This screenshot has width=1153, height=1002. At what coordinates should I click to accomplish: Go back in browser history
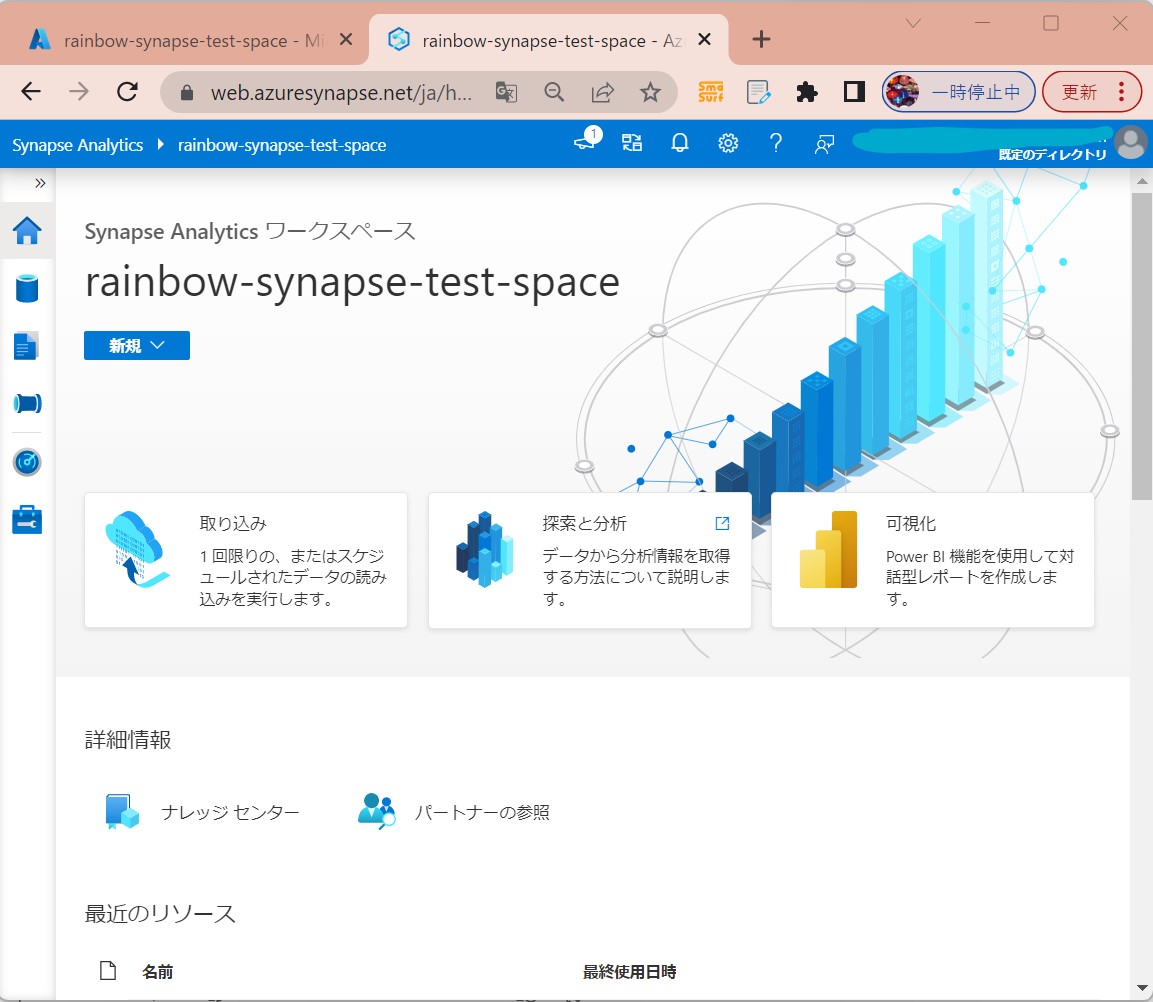(31, 92)
